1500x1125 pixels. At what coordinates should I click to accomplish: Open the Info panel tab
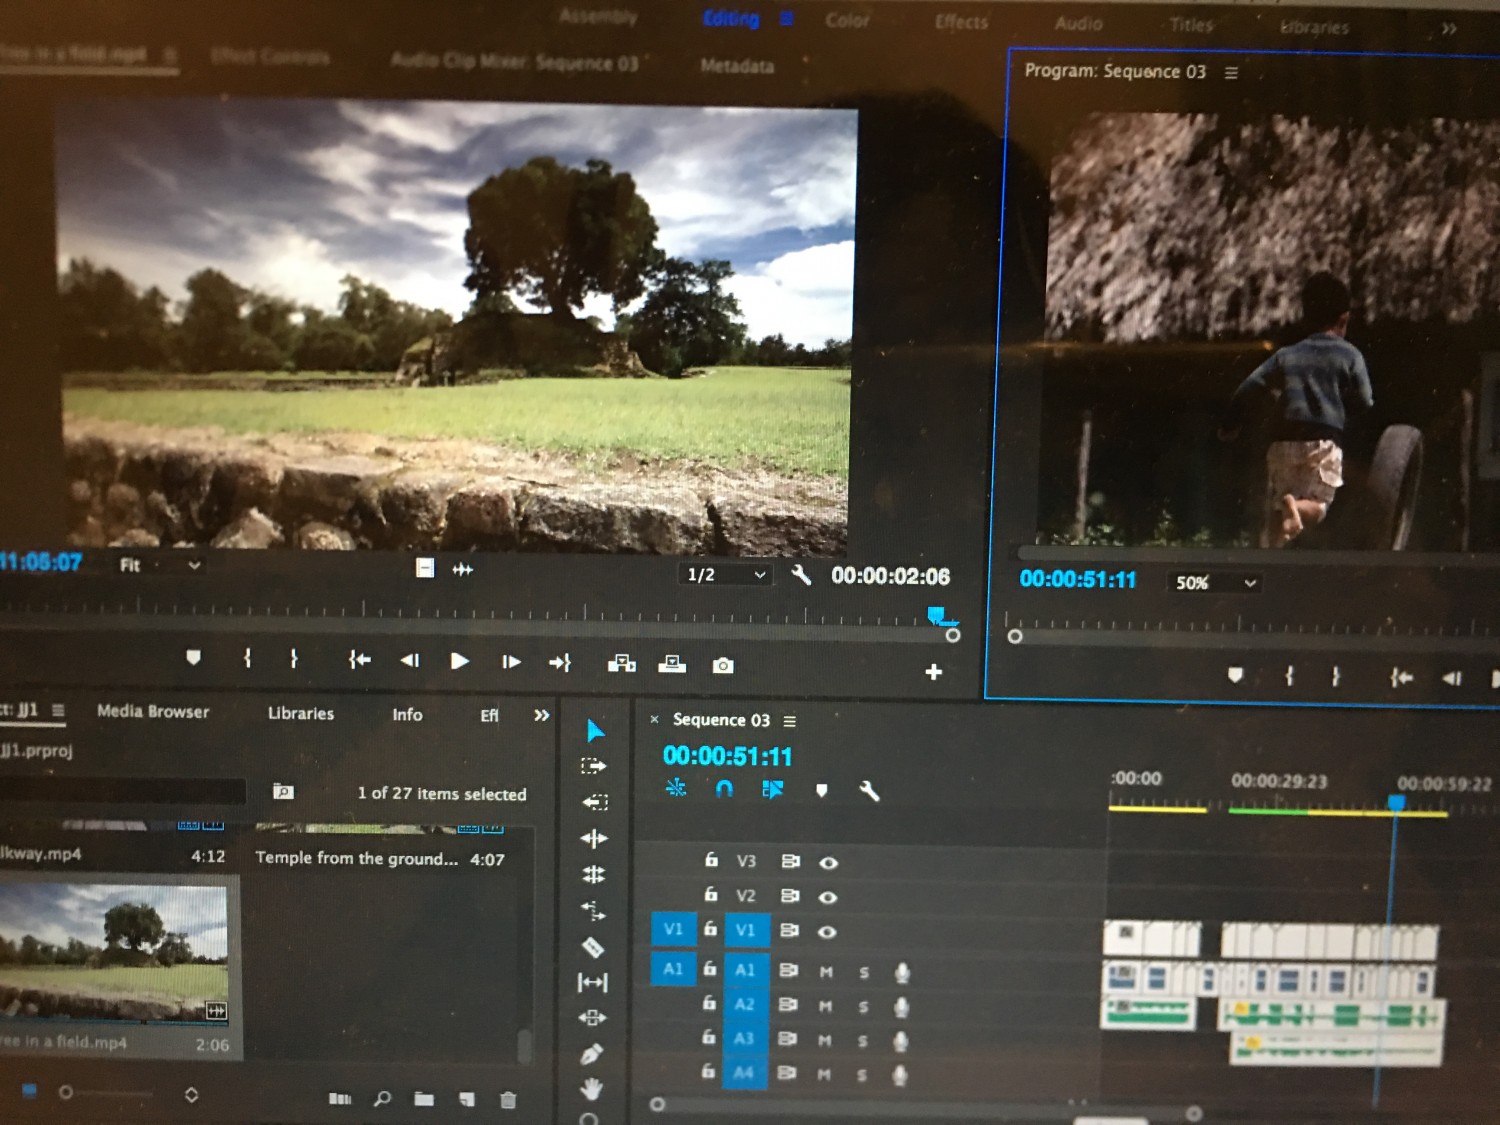407,714
